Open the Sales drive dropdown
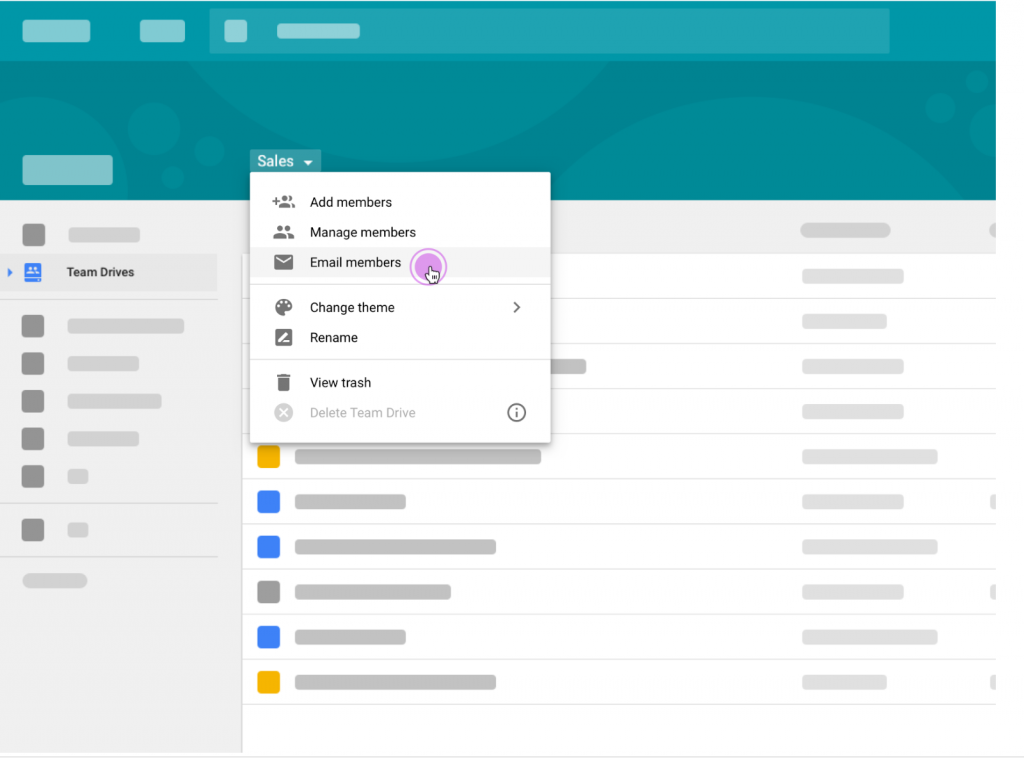Viewport: 1024px width, 760px height. click(x=285, y=161)
